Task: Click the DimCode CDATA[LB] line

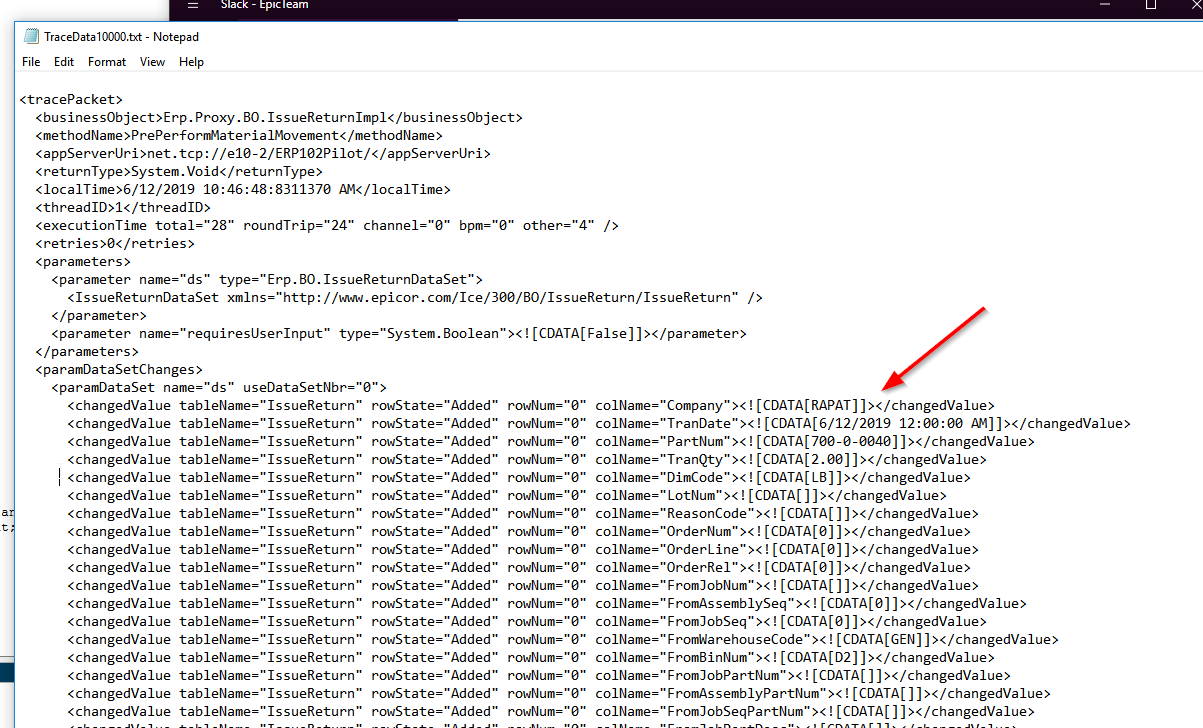Action: coord(519,478)
